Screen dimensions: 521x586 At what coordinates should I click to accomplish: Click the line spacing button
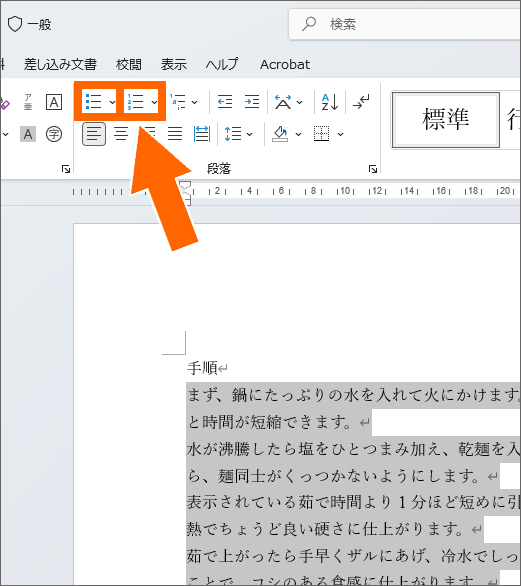[233, 134]
